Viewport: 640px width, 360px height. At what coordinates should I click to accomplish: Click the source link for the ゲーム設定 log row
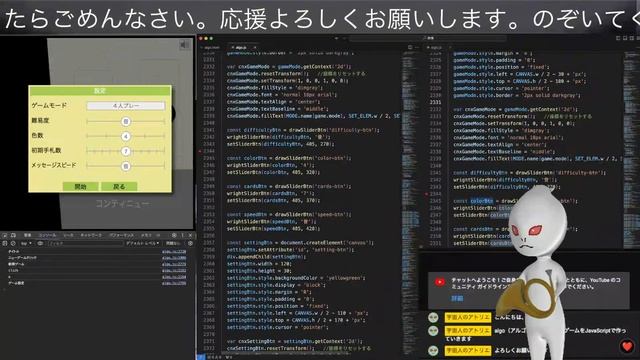(x=174, y=283)
